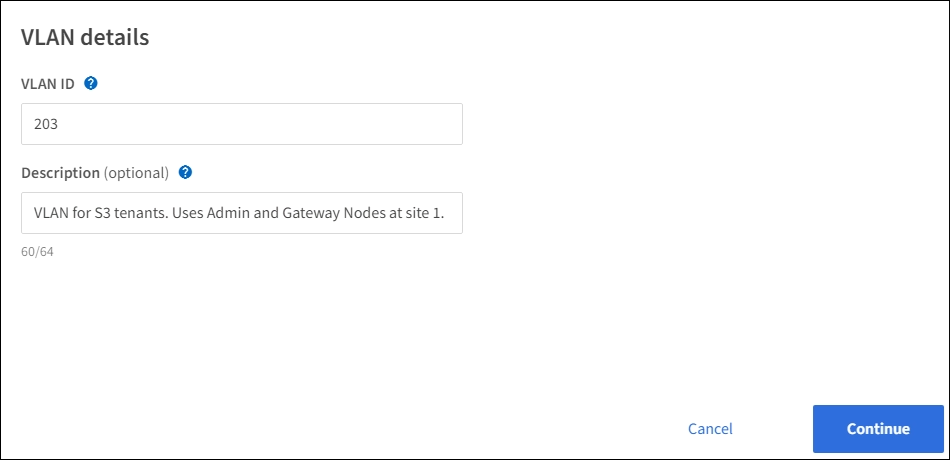Click the word "Gateway" in the description
Image resolution: width=950 pixels, height=460 pixels.
[297, 214]
